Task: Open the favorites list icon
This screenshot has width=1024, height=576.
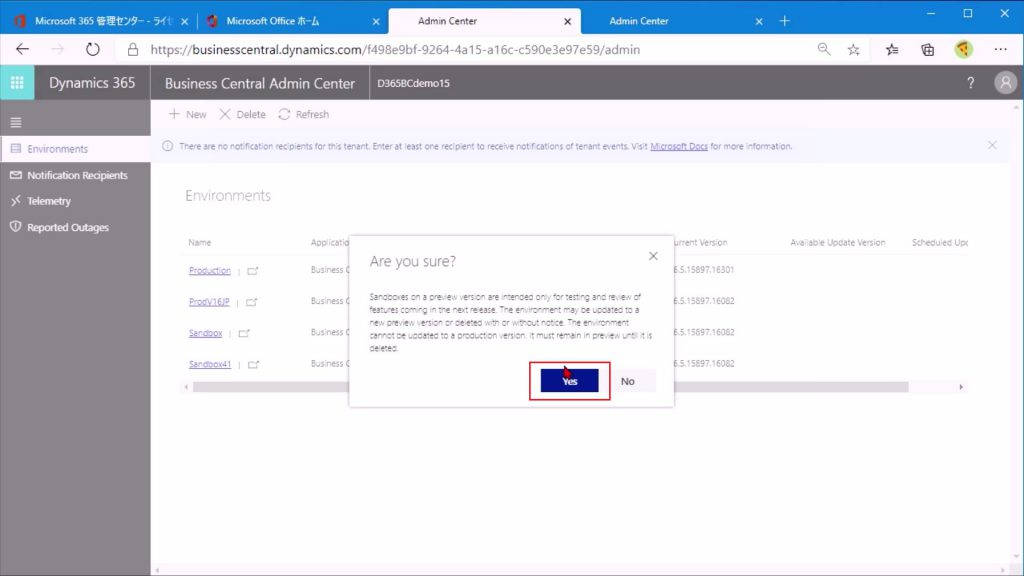Action: coord(892,50)
